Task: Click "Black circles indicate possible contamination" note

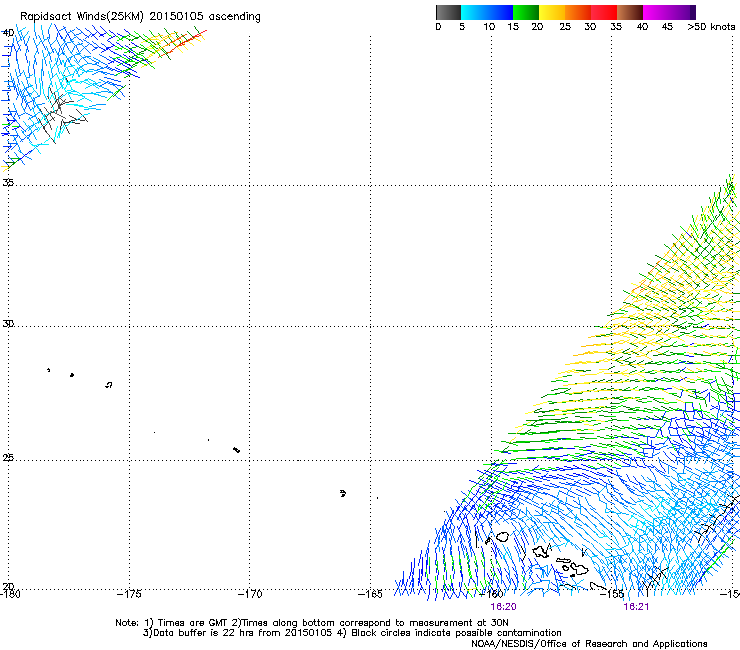Action: [456, 633]
